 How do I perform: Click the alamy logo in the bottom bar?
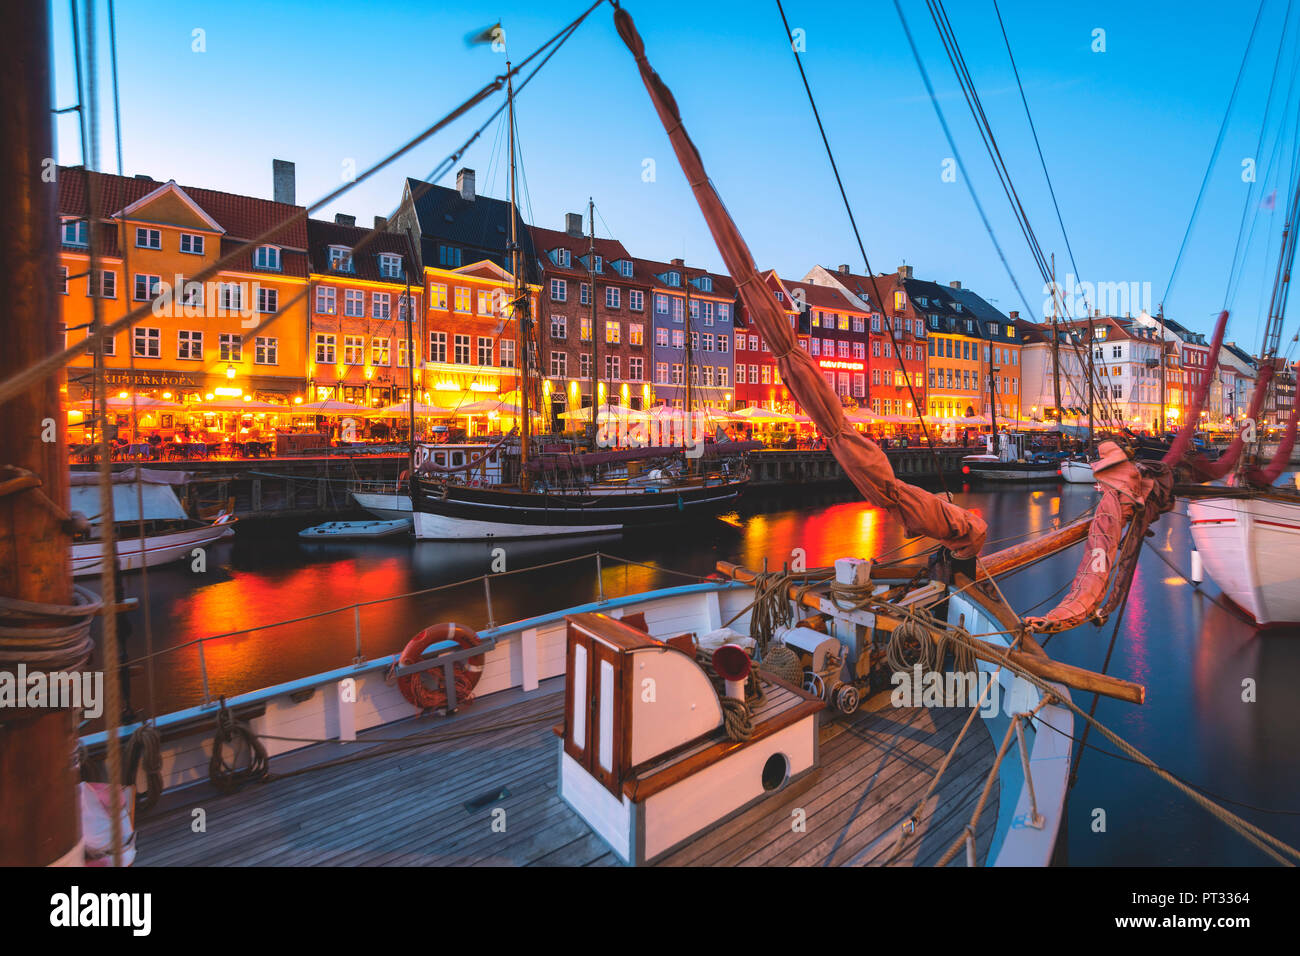click(100, 911)
